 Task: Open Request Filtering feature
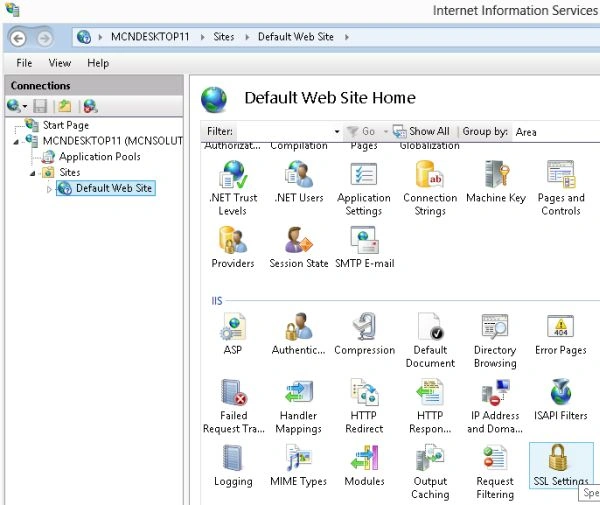click(495, 471)
